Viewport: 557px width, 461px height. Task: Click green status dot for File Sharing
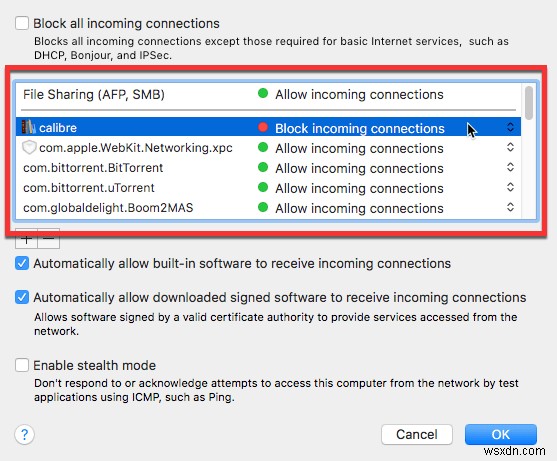point(263,93)
